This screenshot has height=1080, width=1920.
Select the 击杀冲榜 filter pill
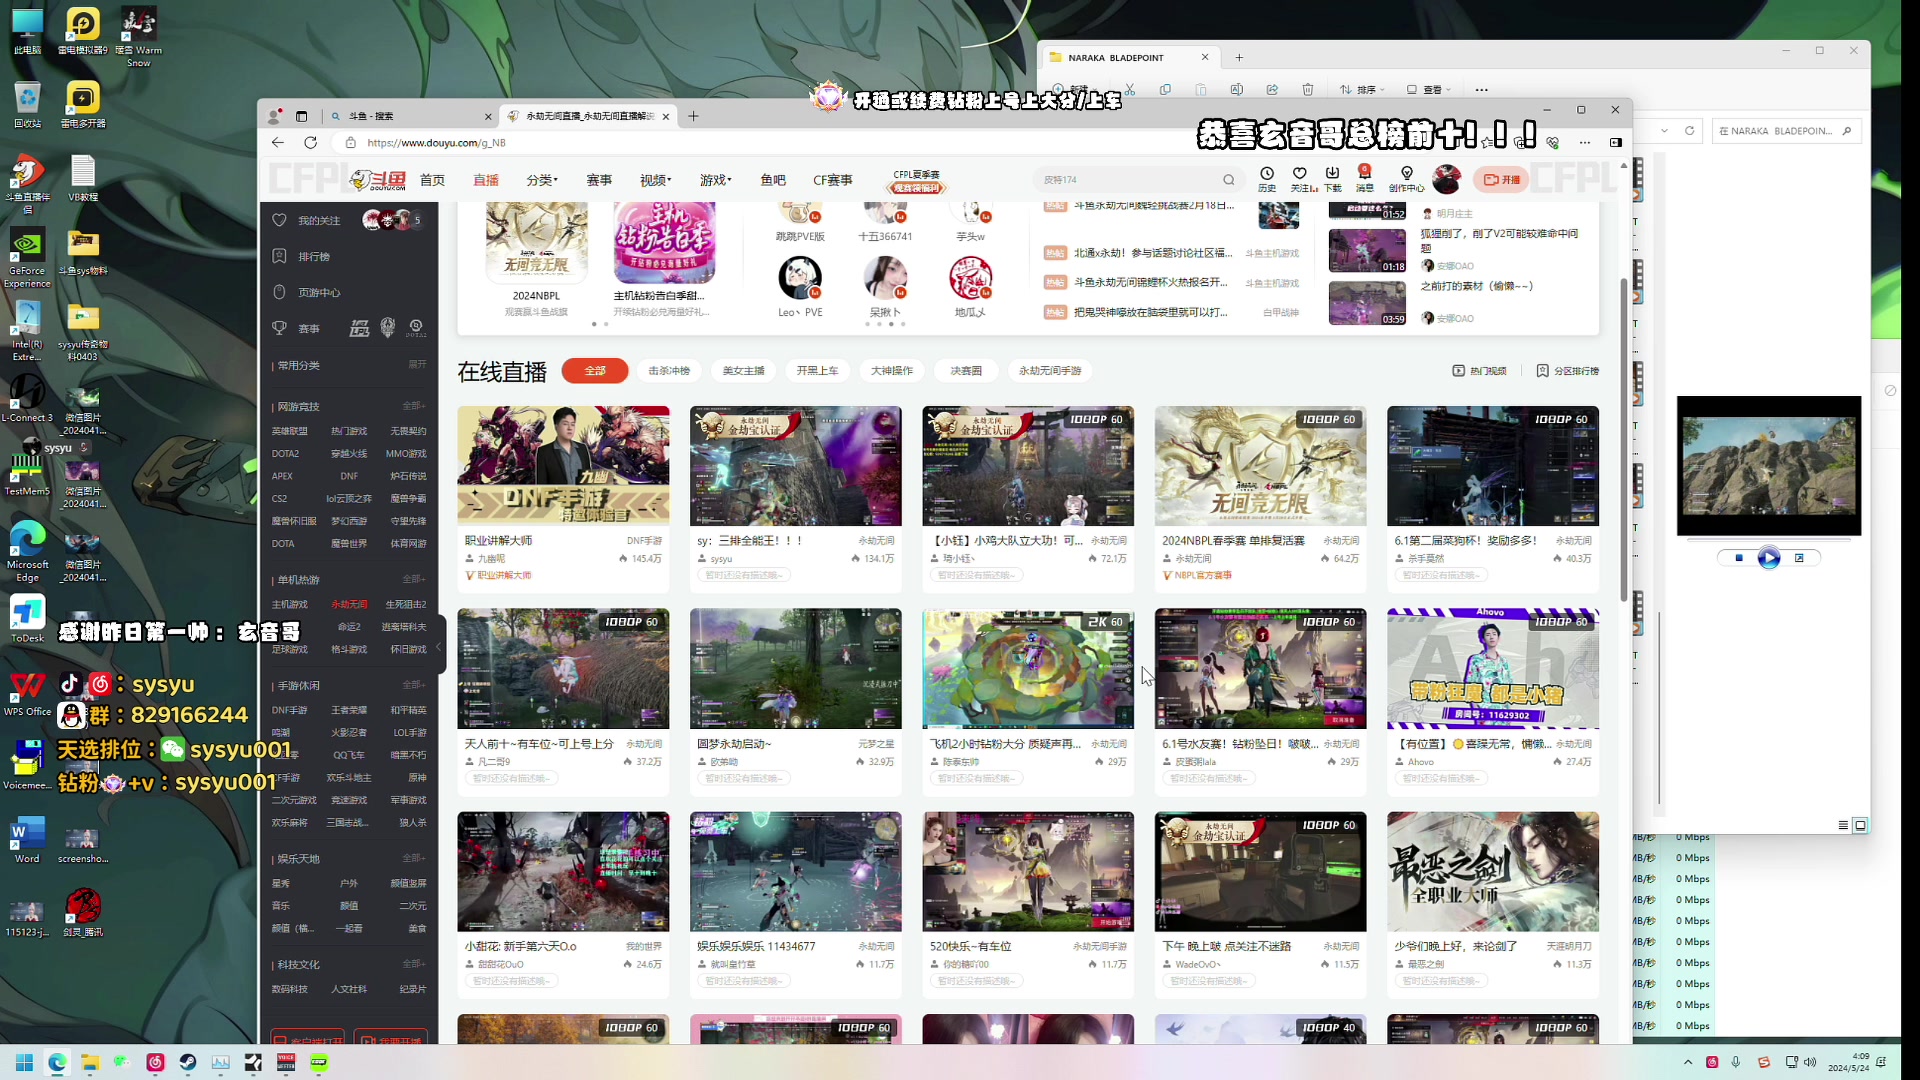coord(669,371)
